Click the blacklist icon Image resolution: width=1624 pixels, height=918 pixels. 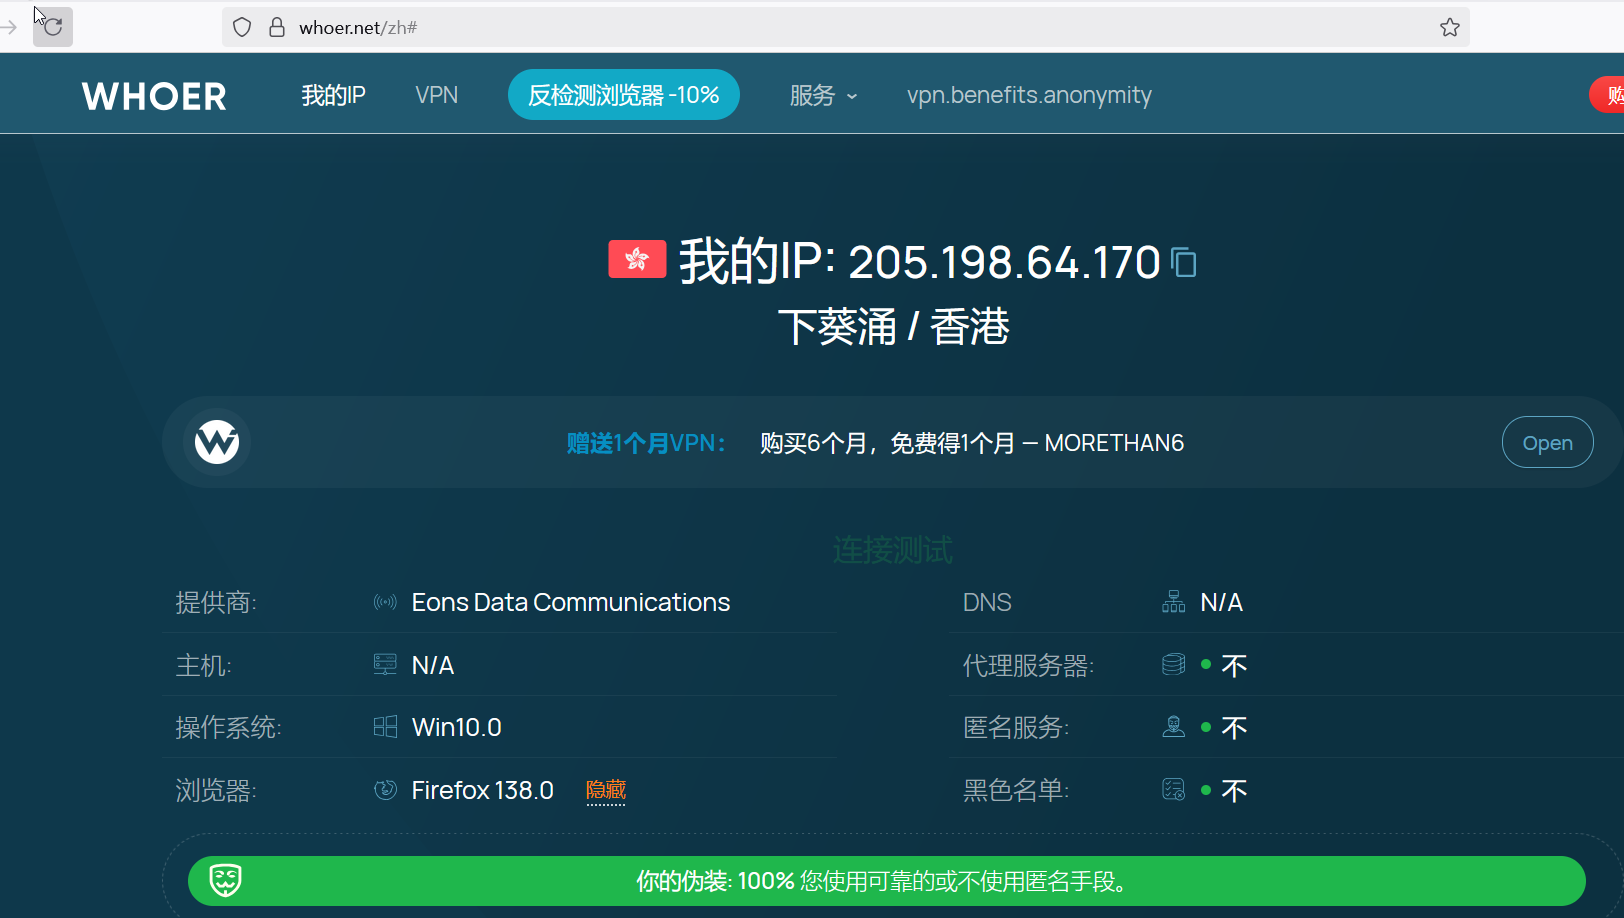pyautogui.click(x=1174, y=790)
